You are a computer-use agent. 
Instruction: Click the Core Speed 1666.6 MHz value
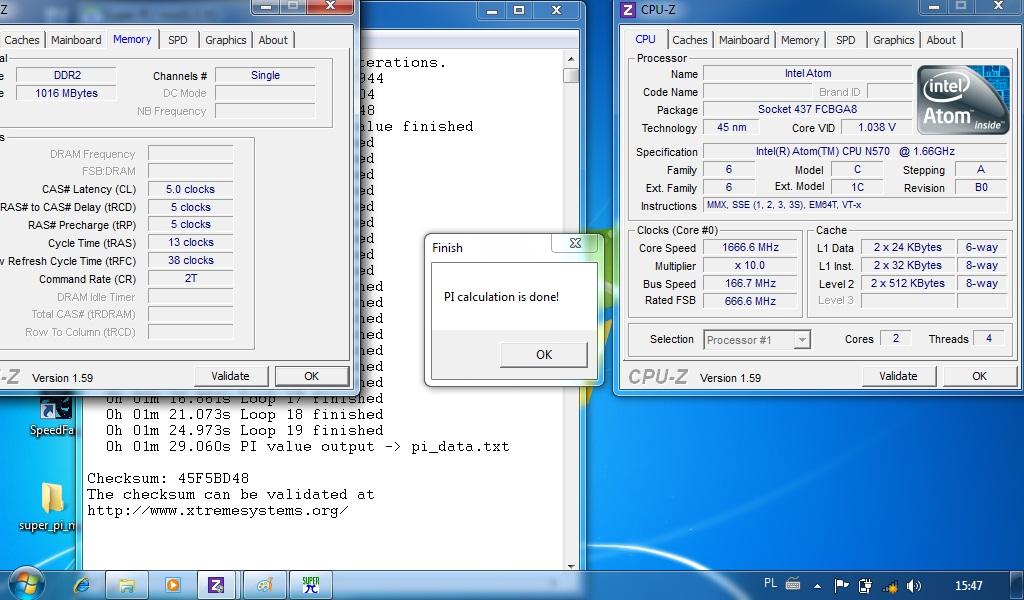750,247
